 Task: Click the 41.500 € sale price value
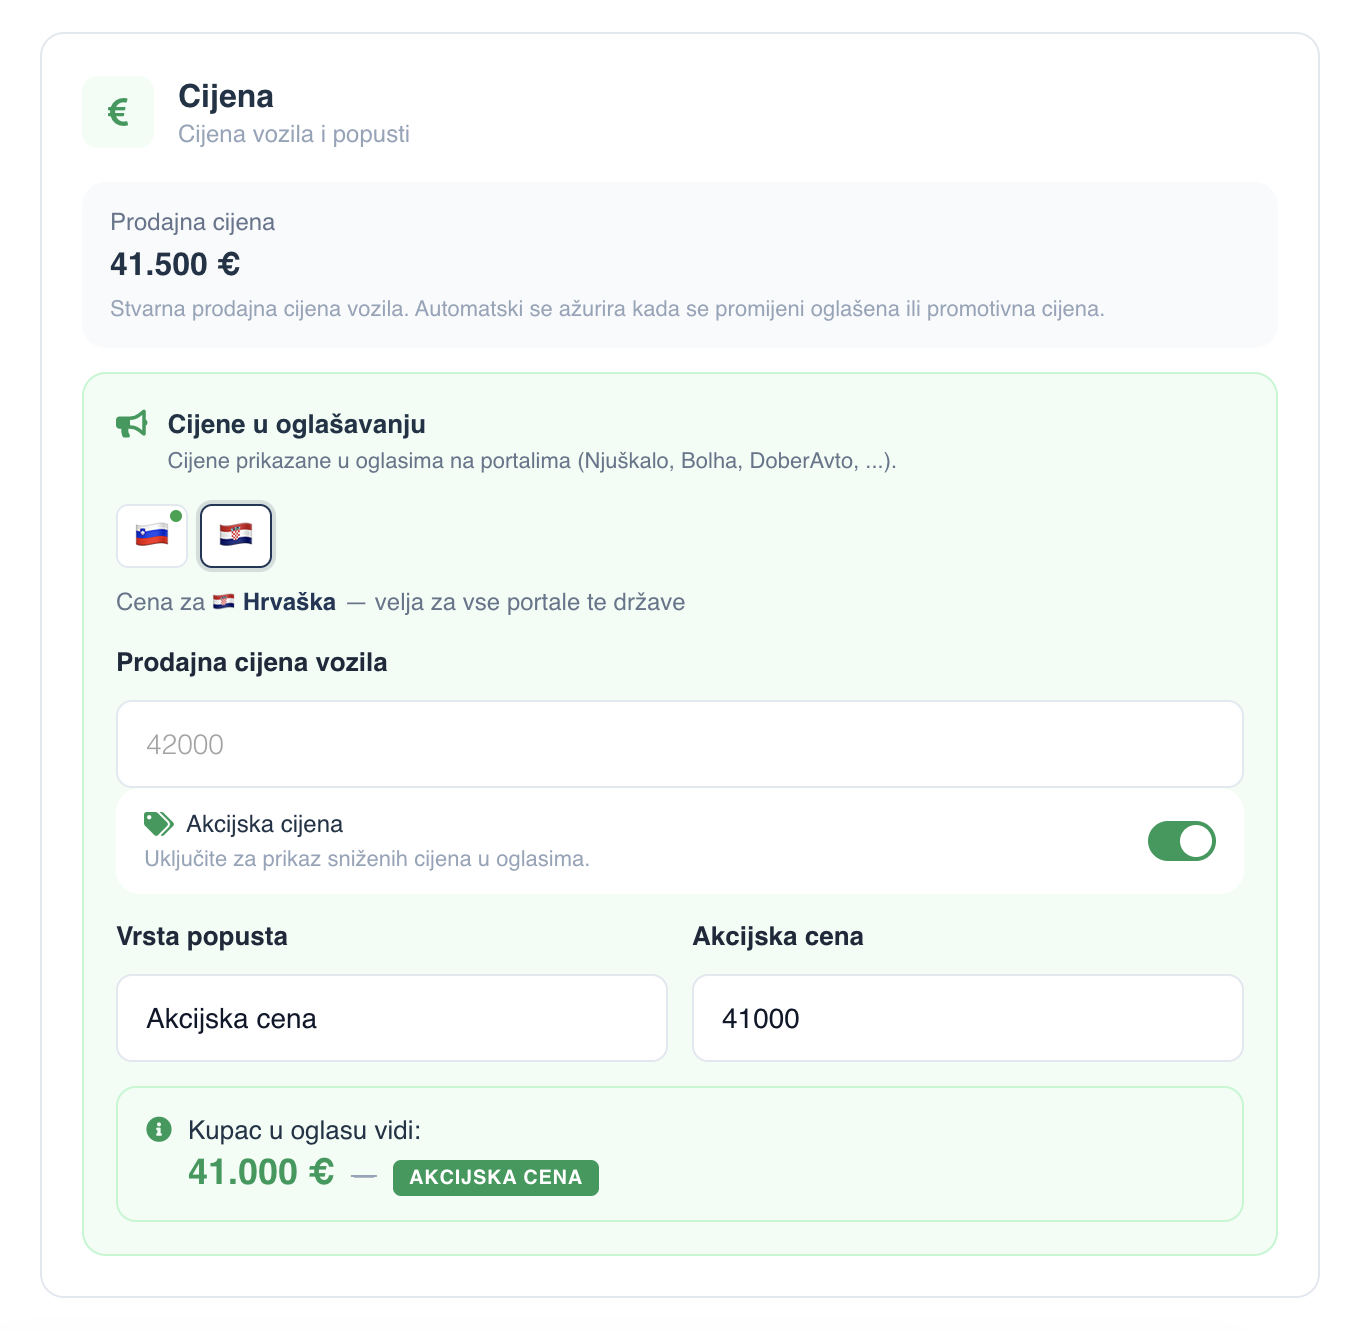(x=175, y=264)
